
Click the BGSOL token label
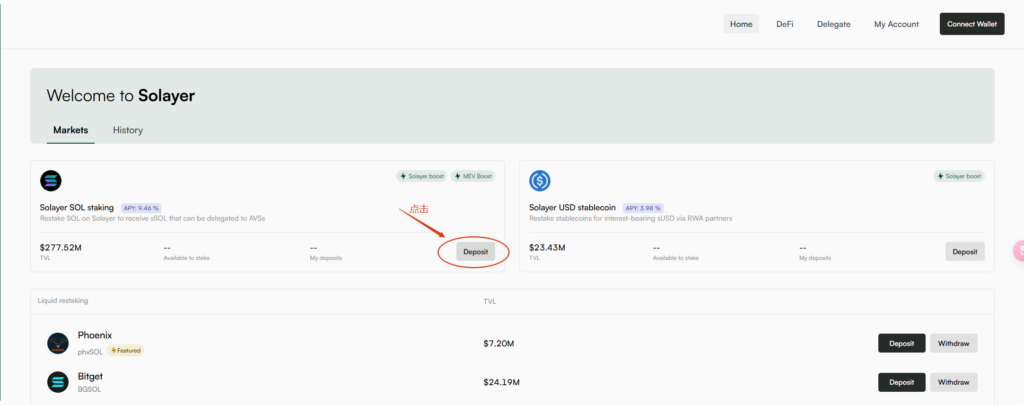[89, 389]
